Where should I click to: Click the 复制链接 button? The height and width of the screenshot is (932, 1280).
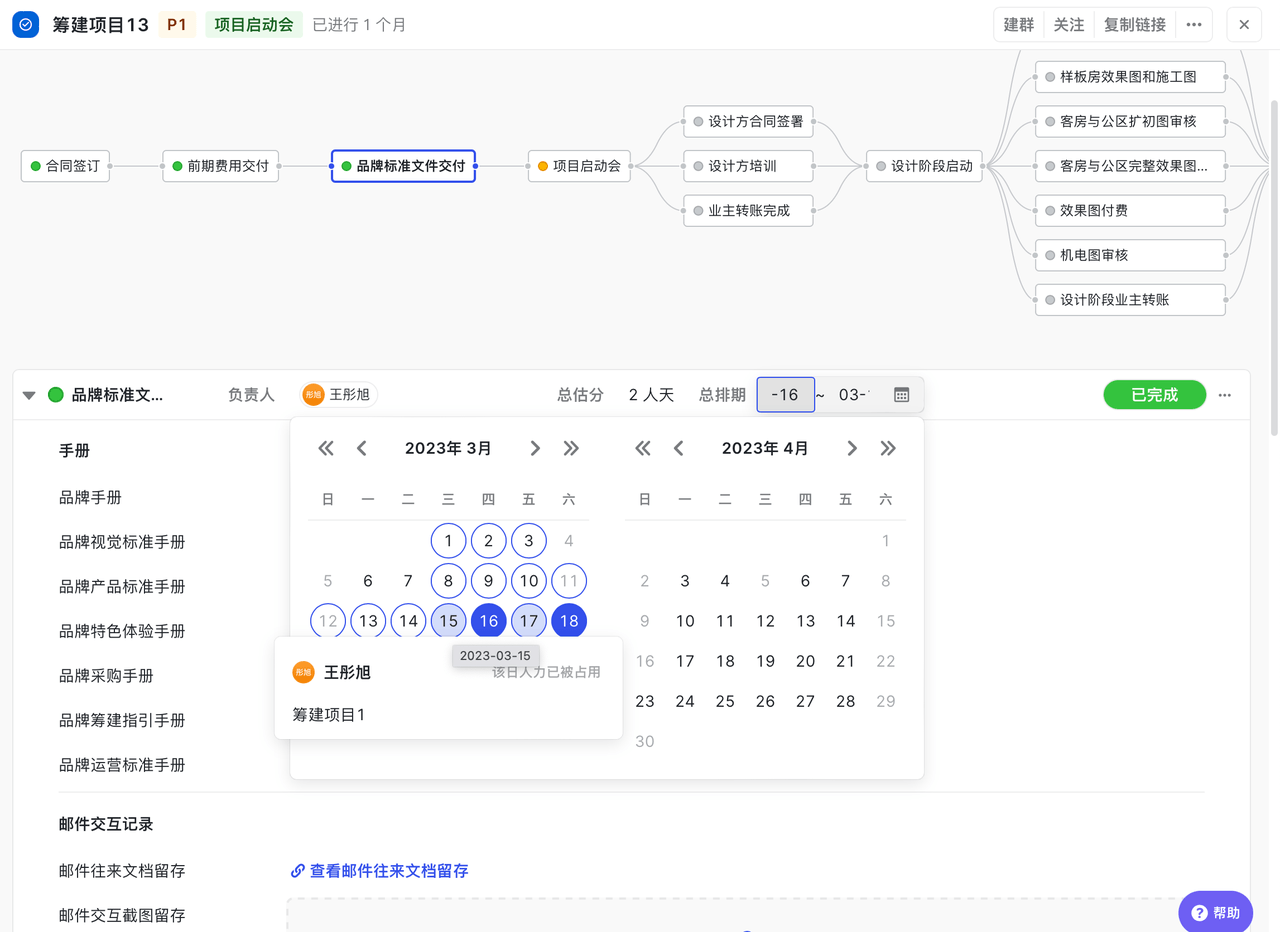point(1135,25)
